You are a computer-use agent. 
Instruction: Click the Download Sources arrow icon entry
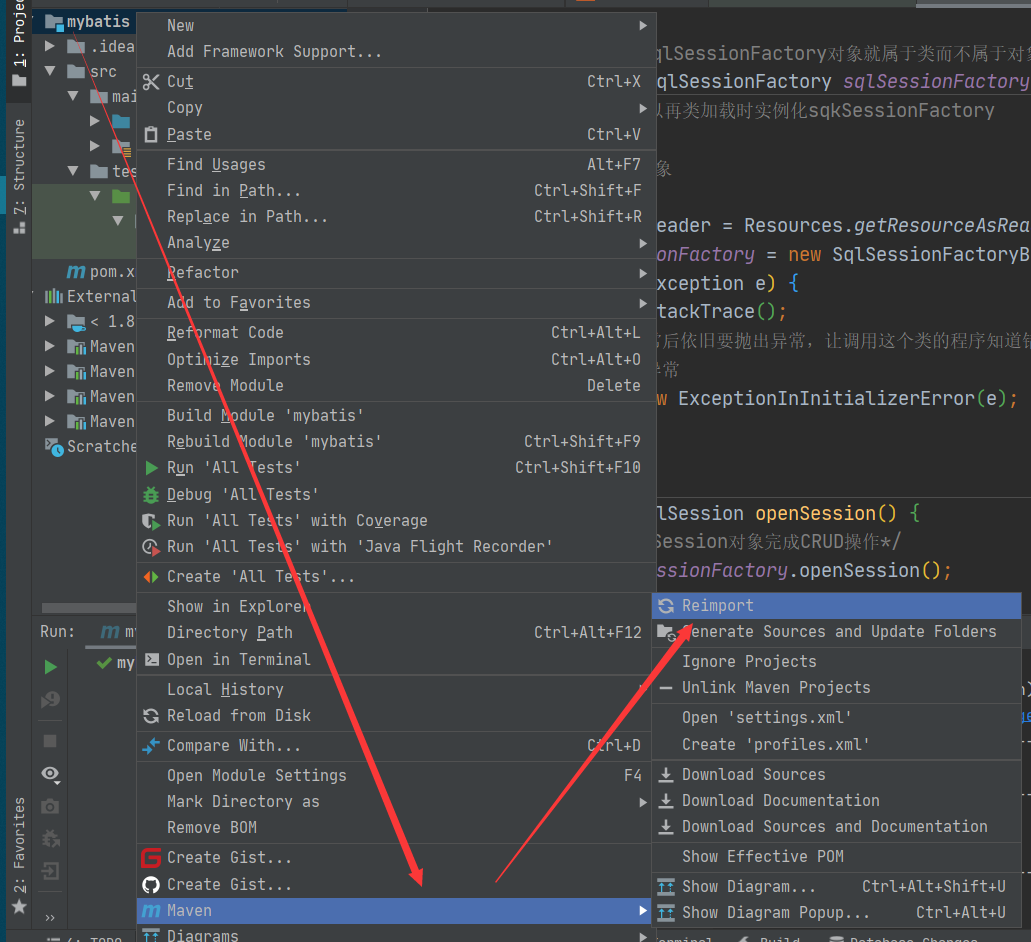click(x=753, y=774)
